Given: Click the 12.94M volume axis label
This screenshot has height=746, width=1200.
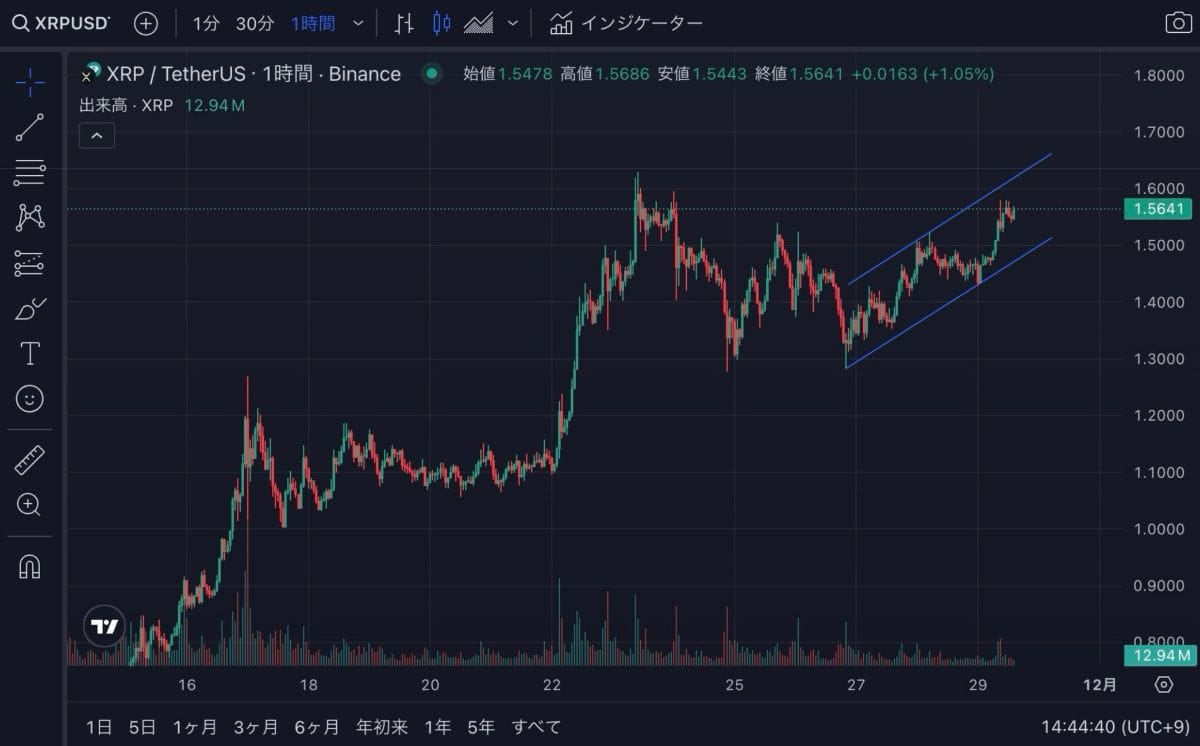Looking at the screenshot, I should [x=1160, y=655].
